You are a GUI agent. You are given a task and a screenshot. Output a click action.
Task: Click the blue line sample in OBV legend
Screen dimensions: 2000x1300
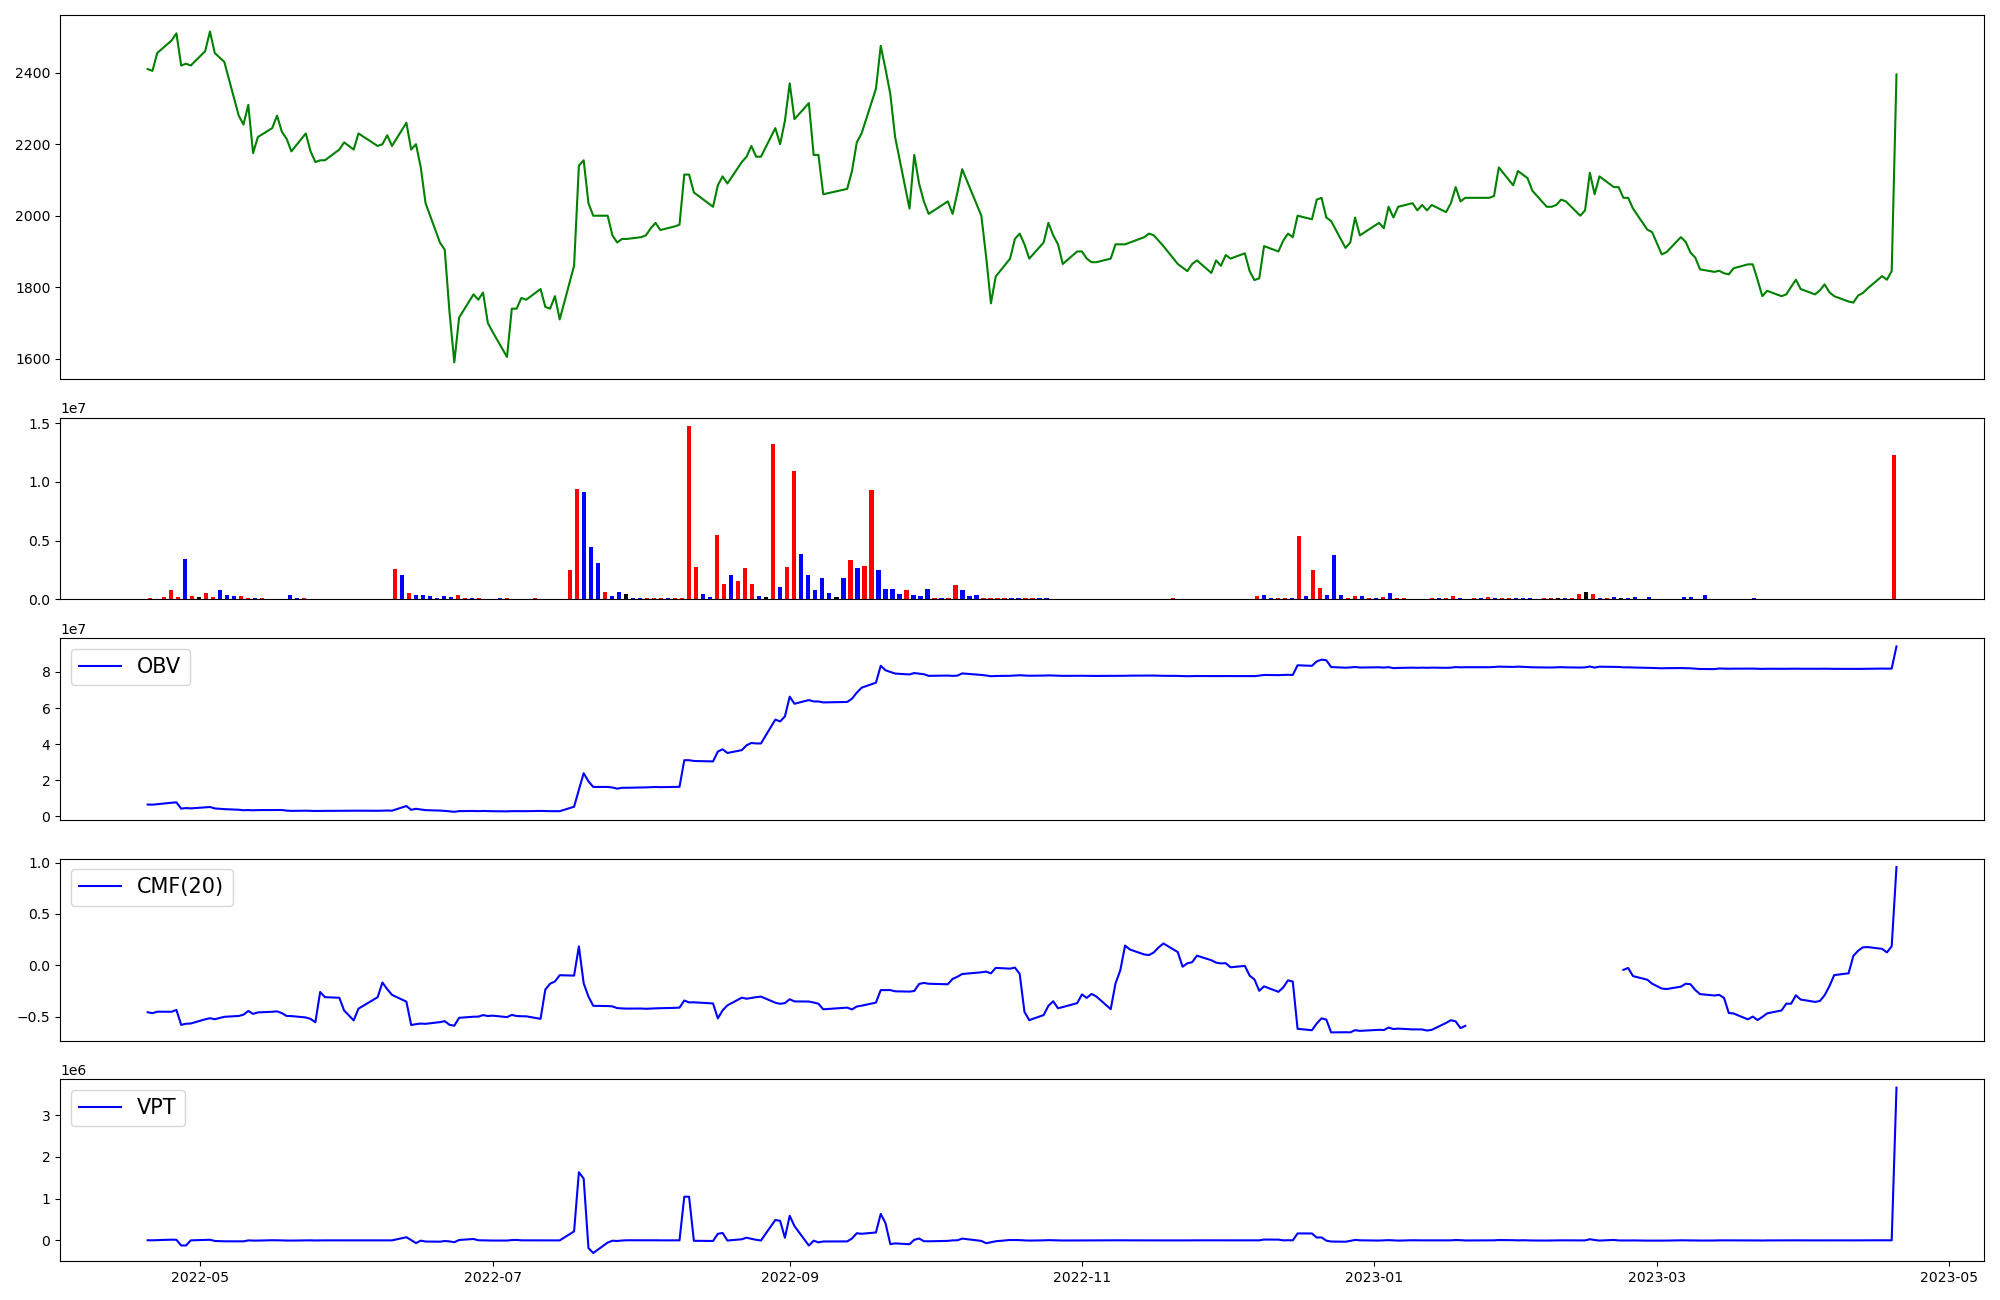point(100,667)
